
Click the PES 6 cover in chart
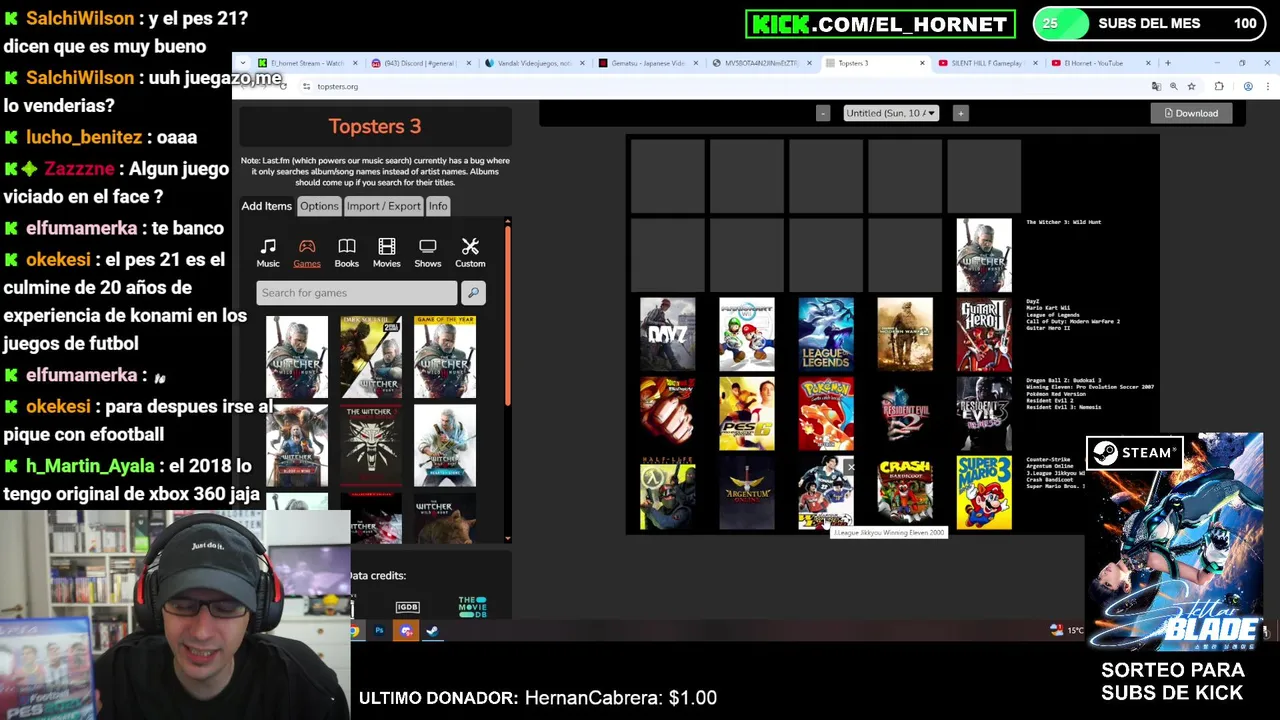747,413
